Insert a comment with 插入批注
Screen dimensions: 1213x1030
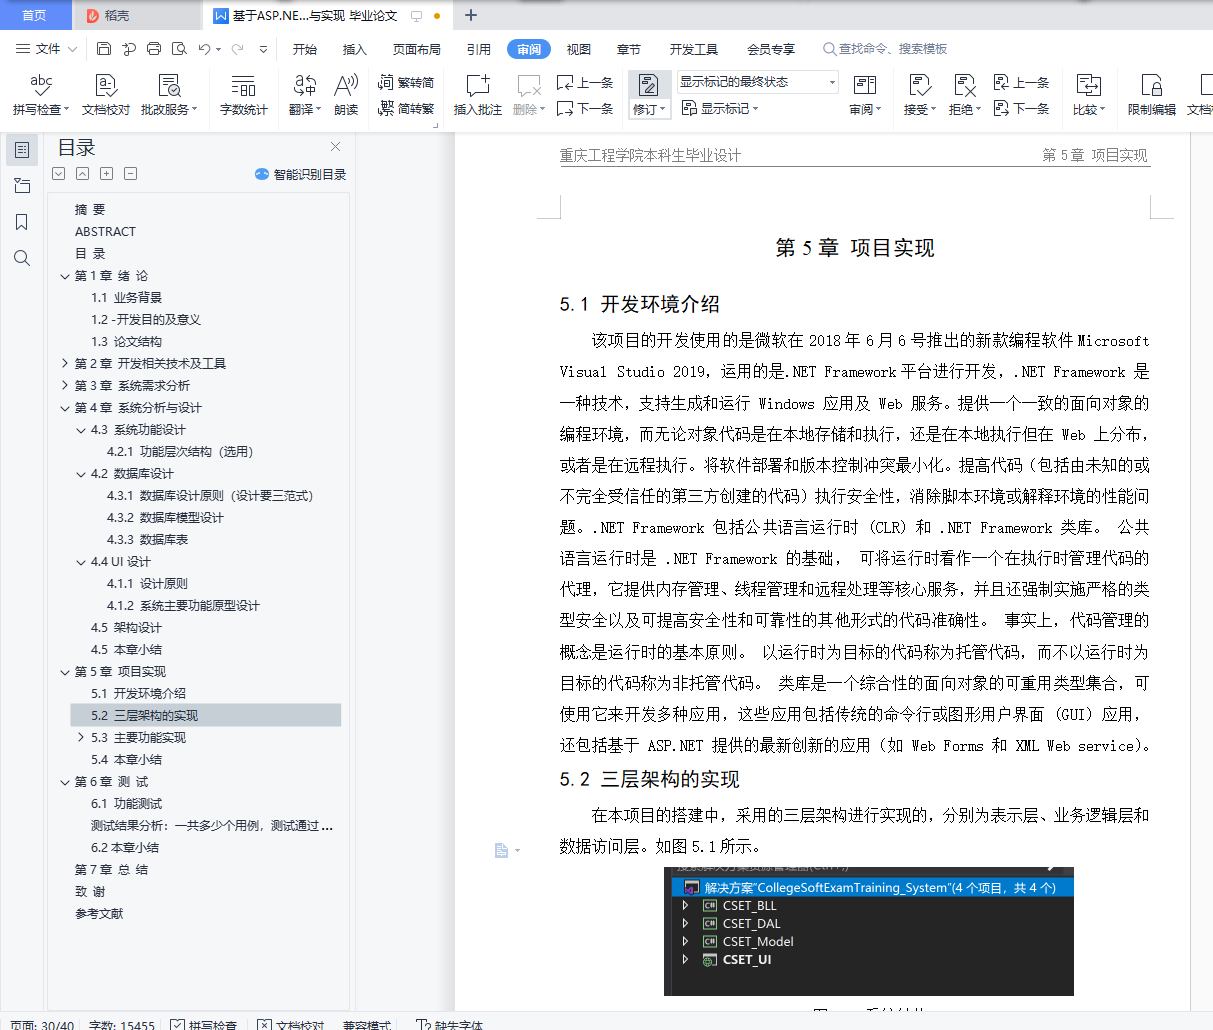478,95
